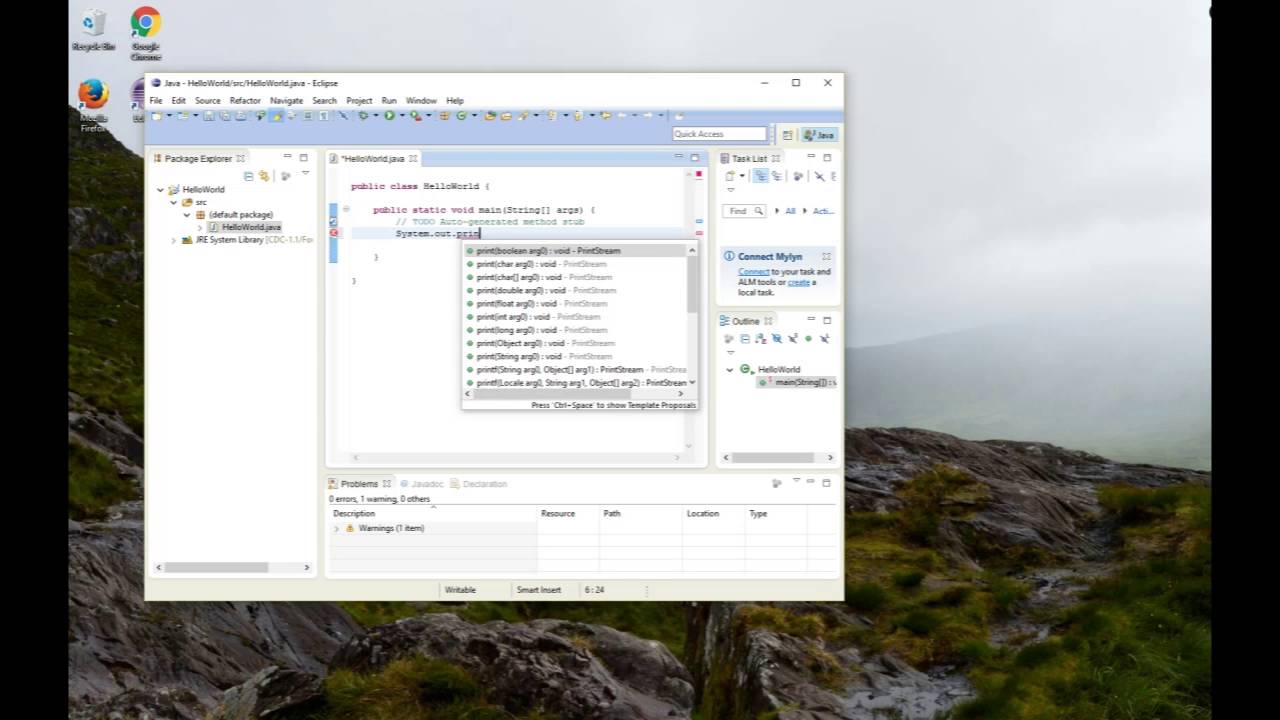The width and height of the screenshot is (1280, 720).
Task: Click the create local task link
Action: point(798,282)
